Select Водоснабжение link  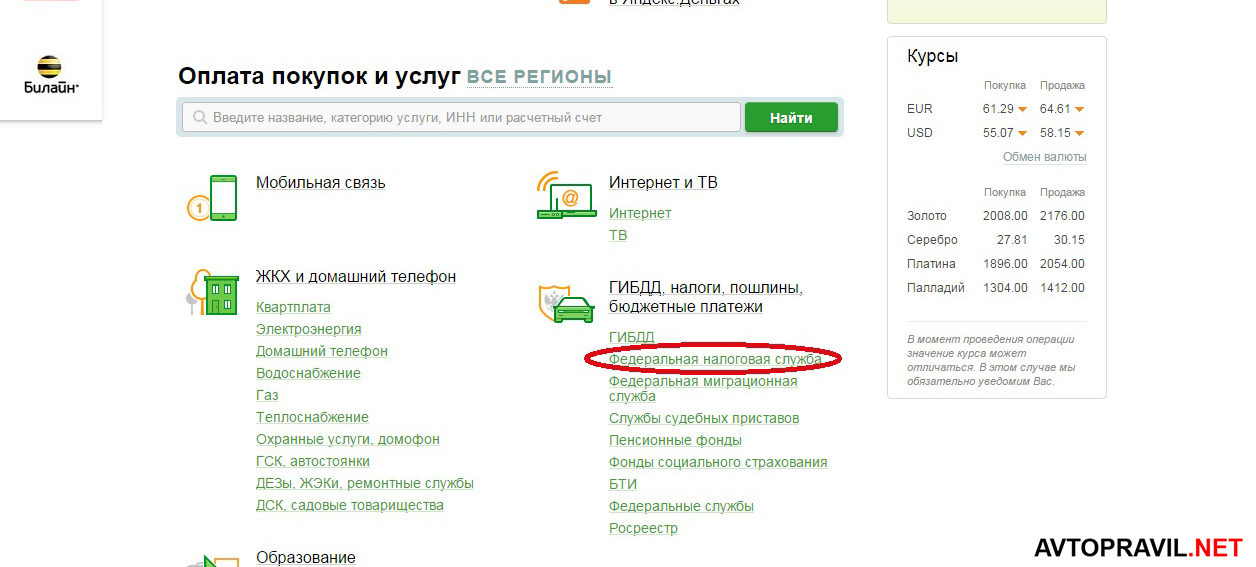point(308,373)
